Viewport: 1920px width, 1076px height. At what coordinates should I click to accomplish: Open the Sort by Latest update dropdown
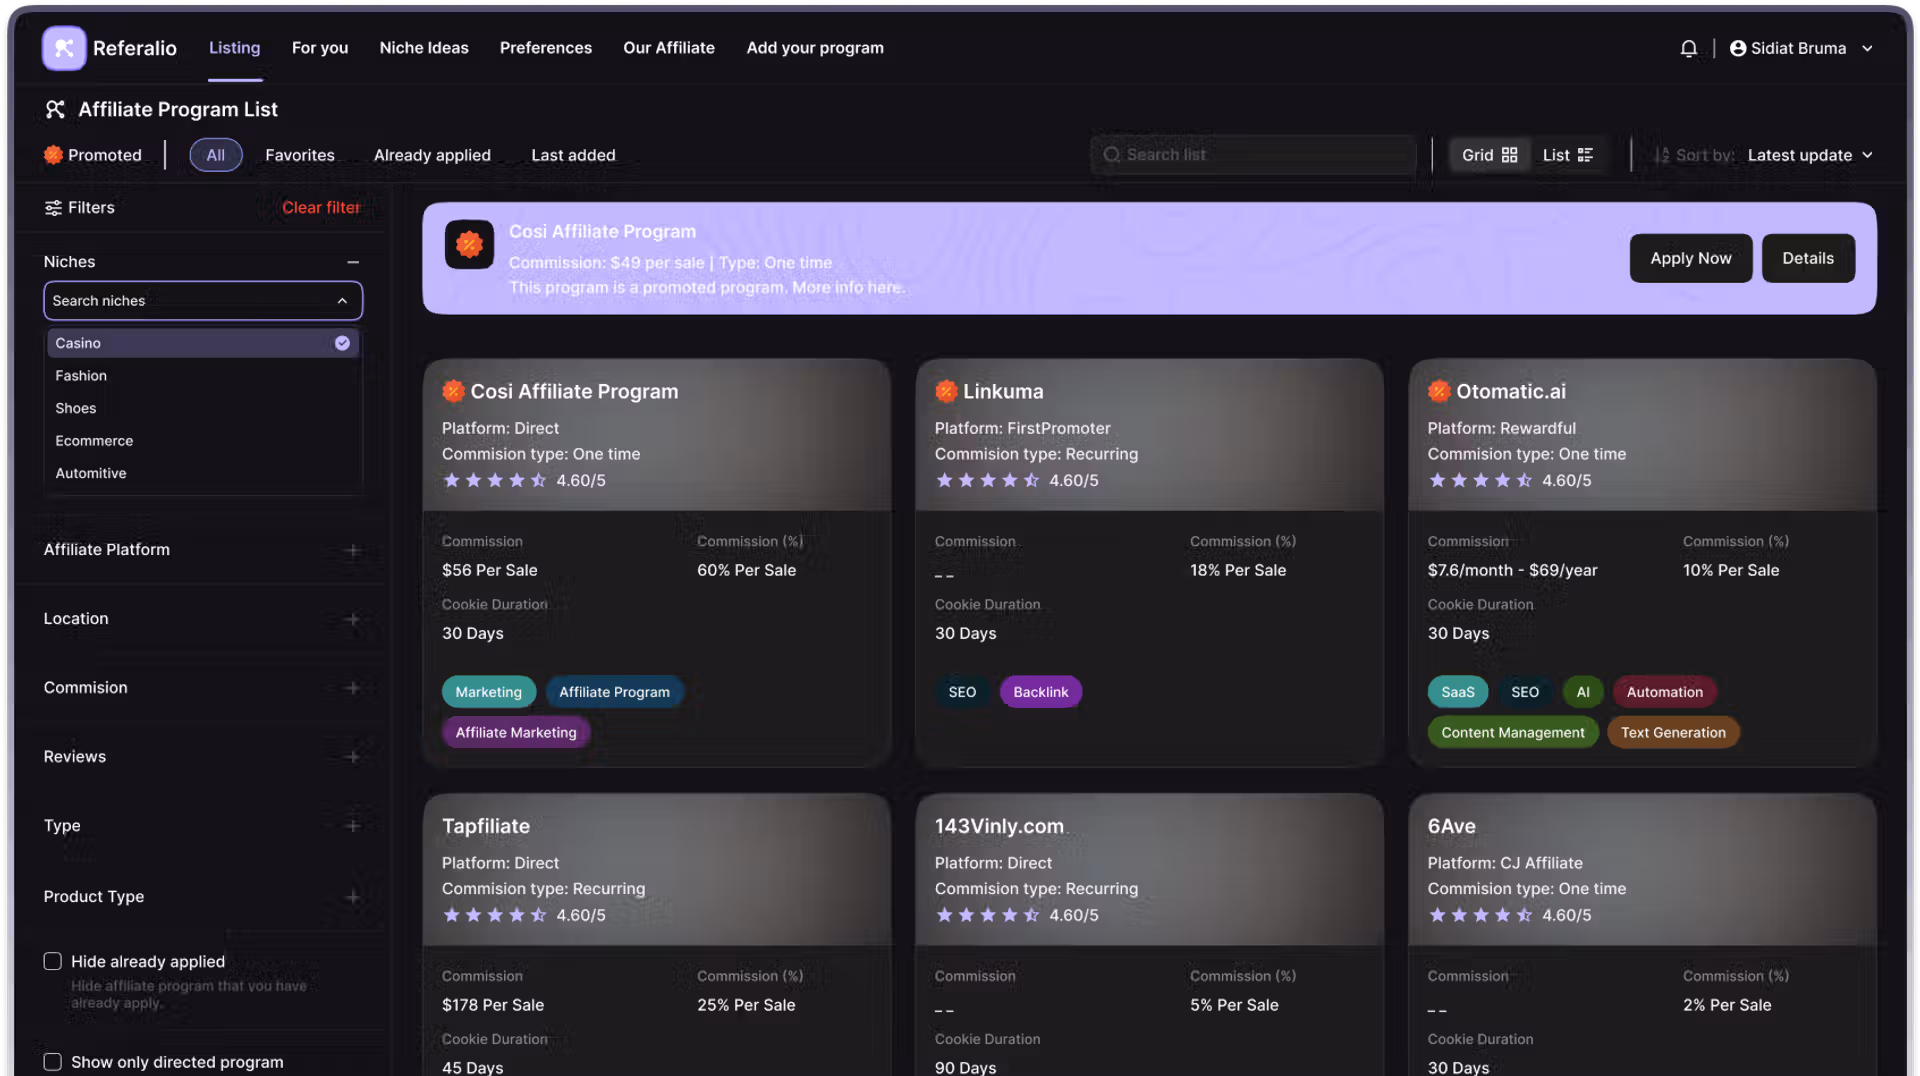[x=1810, y=155]
